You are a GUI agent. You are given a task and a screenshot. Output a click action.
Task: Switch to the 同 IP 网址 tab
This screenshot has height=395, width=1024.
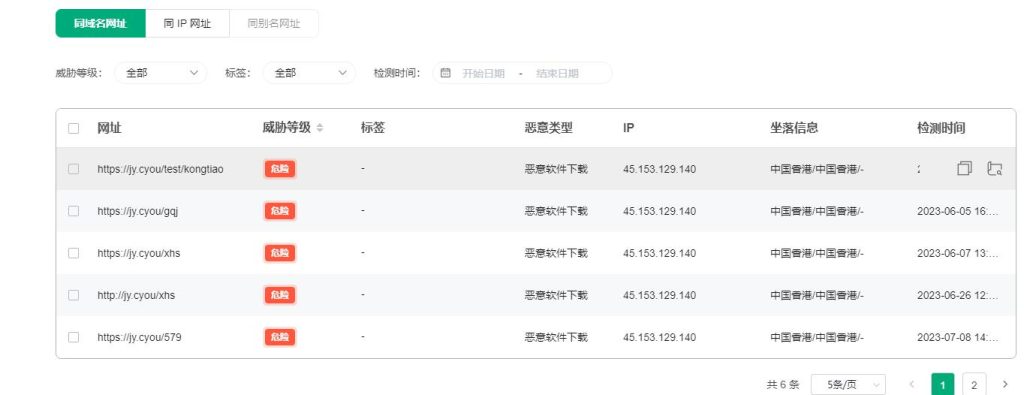[x=187, y=24]
